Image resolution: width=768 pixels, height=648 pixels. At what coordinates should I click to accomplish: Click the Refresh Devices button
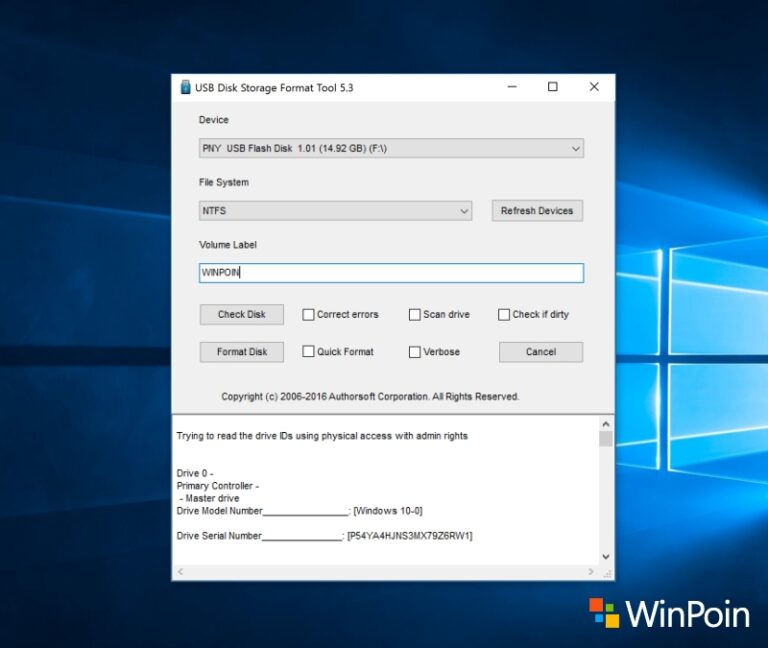pos(537,211)
